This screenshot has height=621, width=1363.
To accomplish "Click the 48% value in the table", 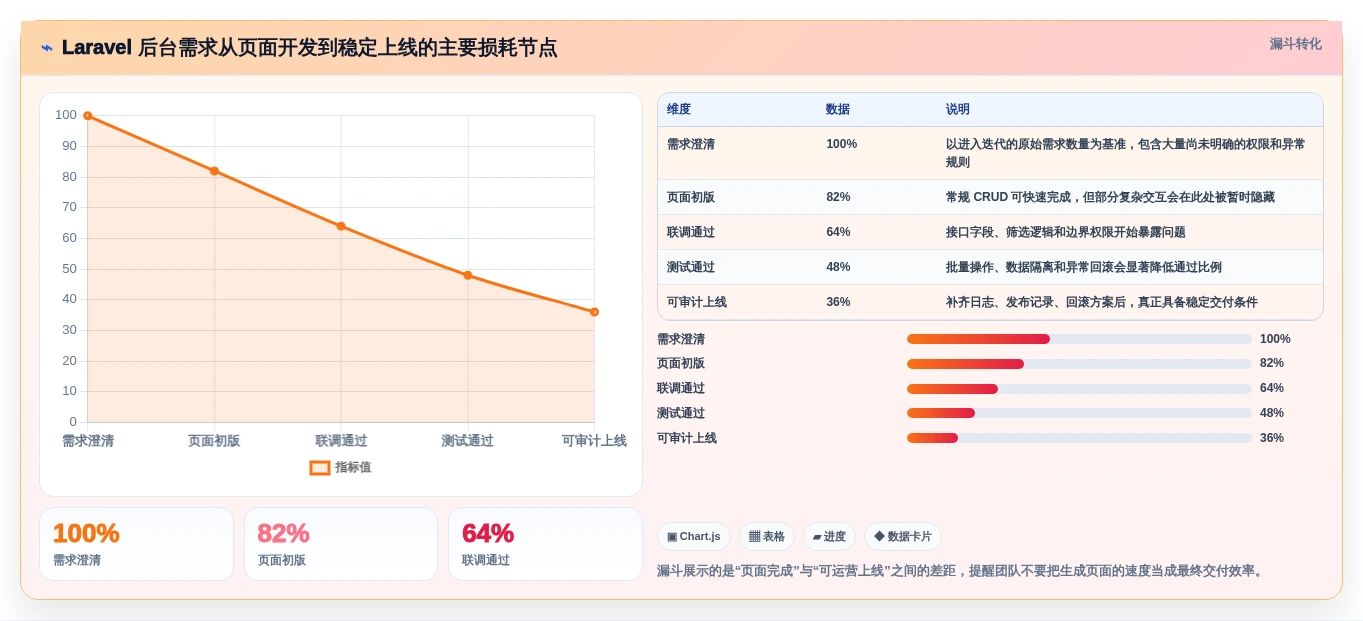I will coord(838,267).
